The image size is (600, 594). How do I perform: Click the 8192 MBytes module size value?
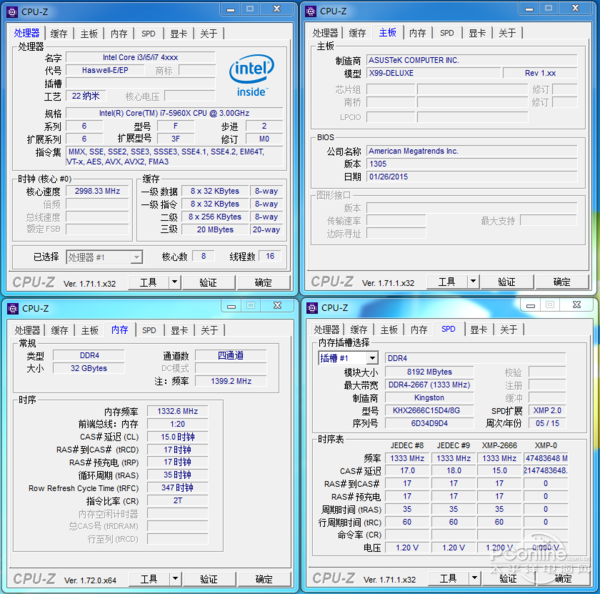click(429, 372)
